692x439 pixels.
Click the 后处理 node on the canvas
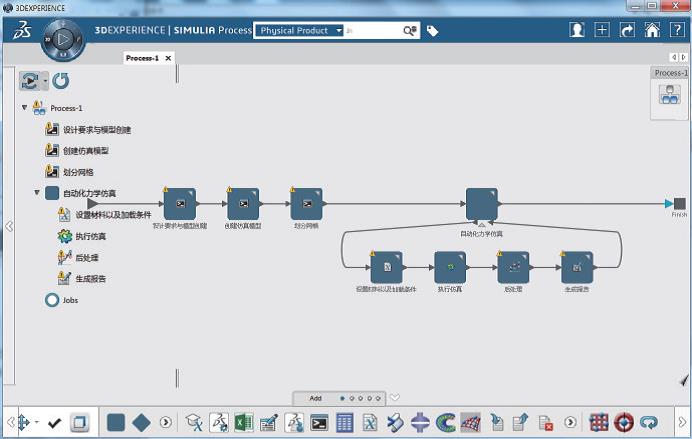513,267
